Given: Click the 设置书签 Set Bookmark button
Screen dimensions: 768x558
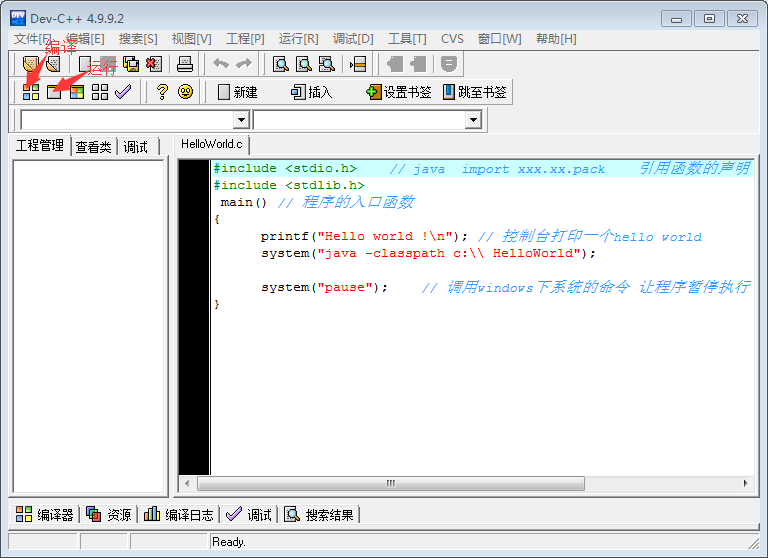Looking at the screenshot, I should coord(399,92).
